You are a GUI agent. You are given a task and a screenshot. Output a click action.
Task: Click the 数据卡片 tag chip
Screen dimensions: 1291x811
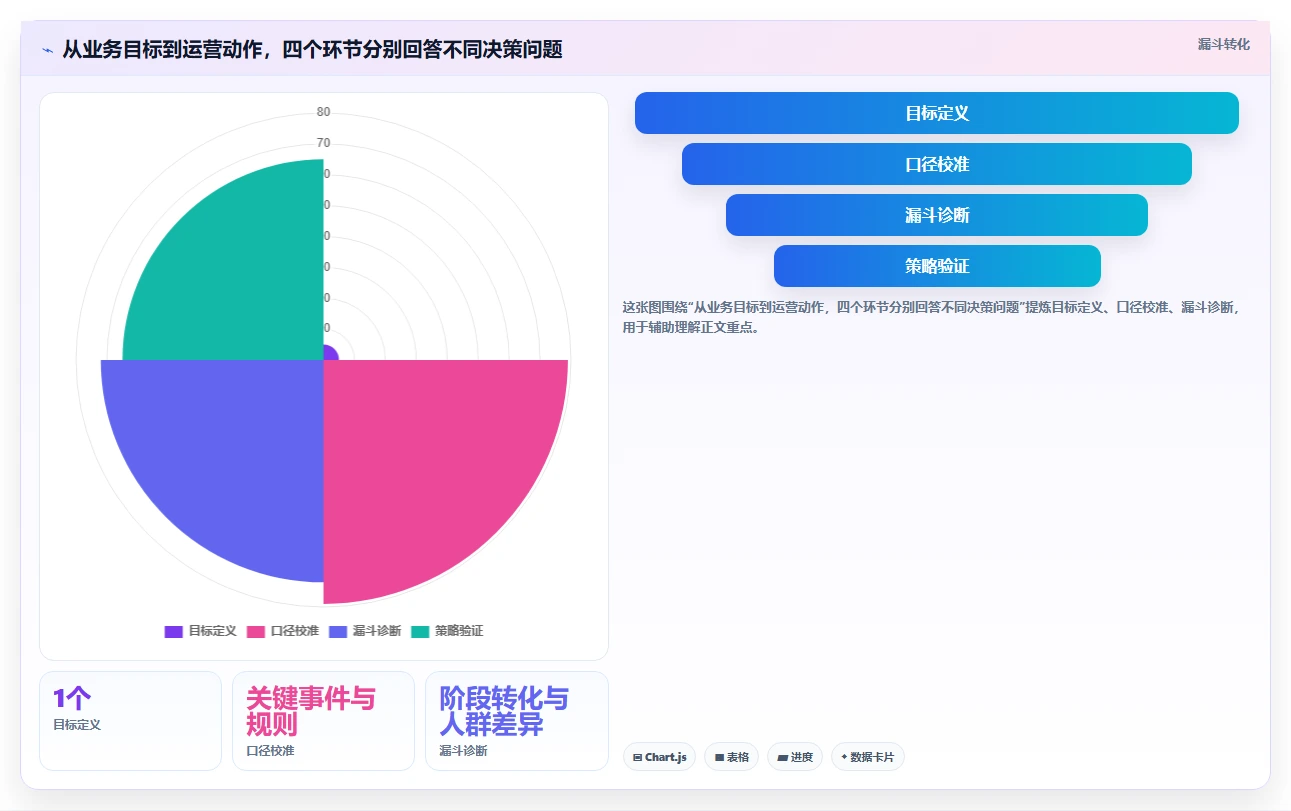coord(867,757)
